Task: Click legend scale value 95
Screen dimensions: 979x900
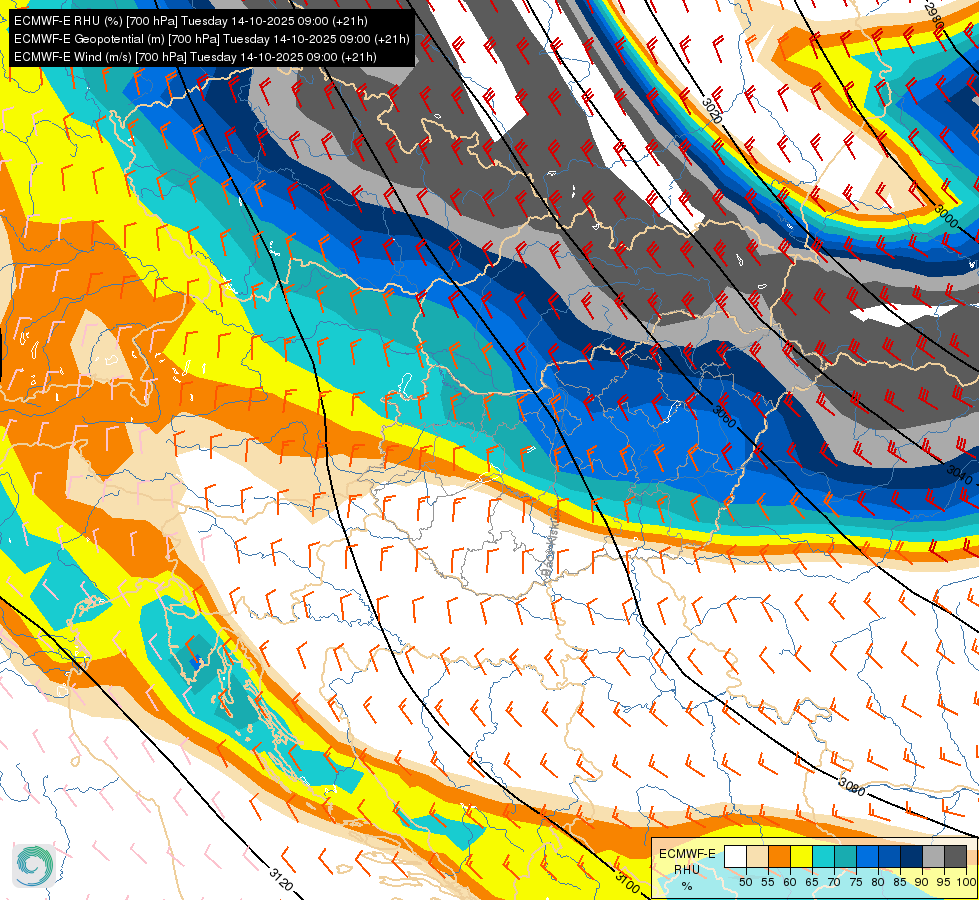Action: click(x=944, y=883)
